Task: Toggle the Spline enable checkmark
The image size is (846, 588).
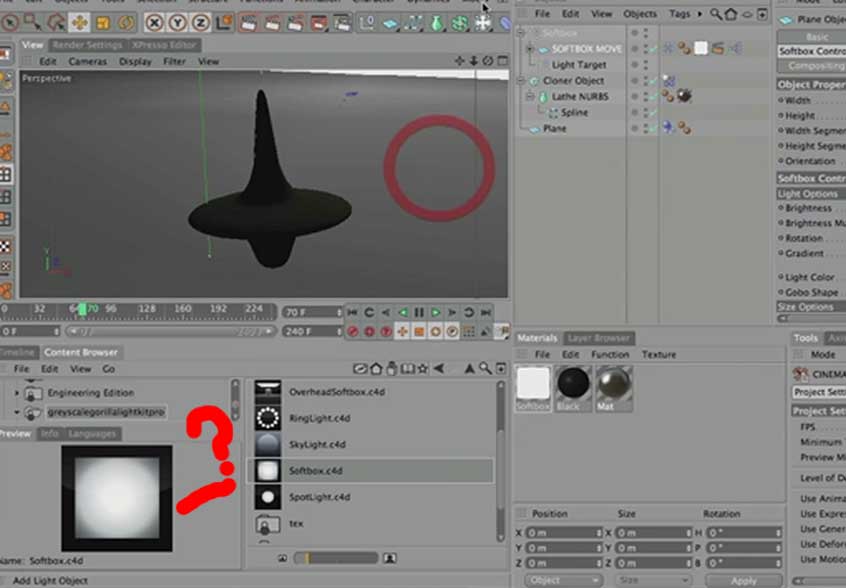Action: click(653, 113)
